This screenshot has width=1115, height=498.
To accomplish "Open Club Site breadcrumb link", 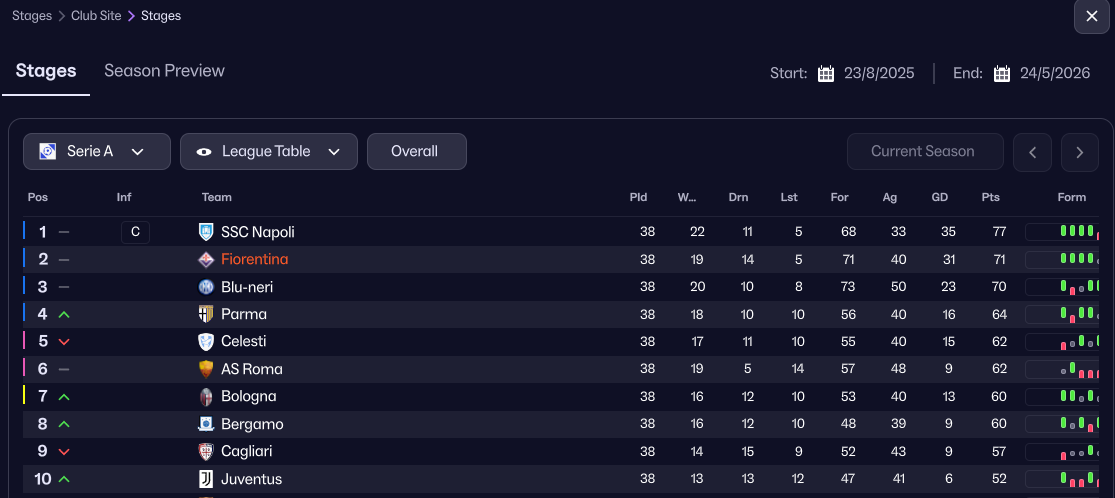I will [96, 16].
